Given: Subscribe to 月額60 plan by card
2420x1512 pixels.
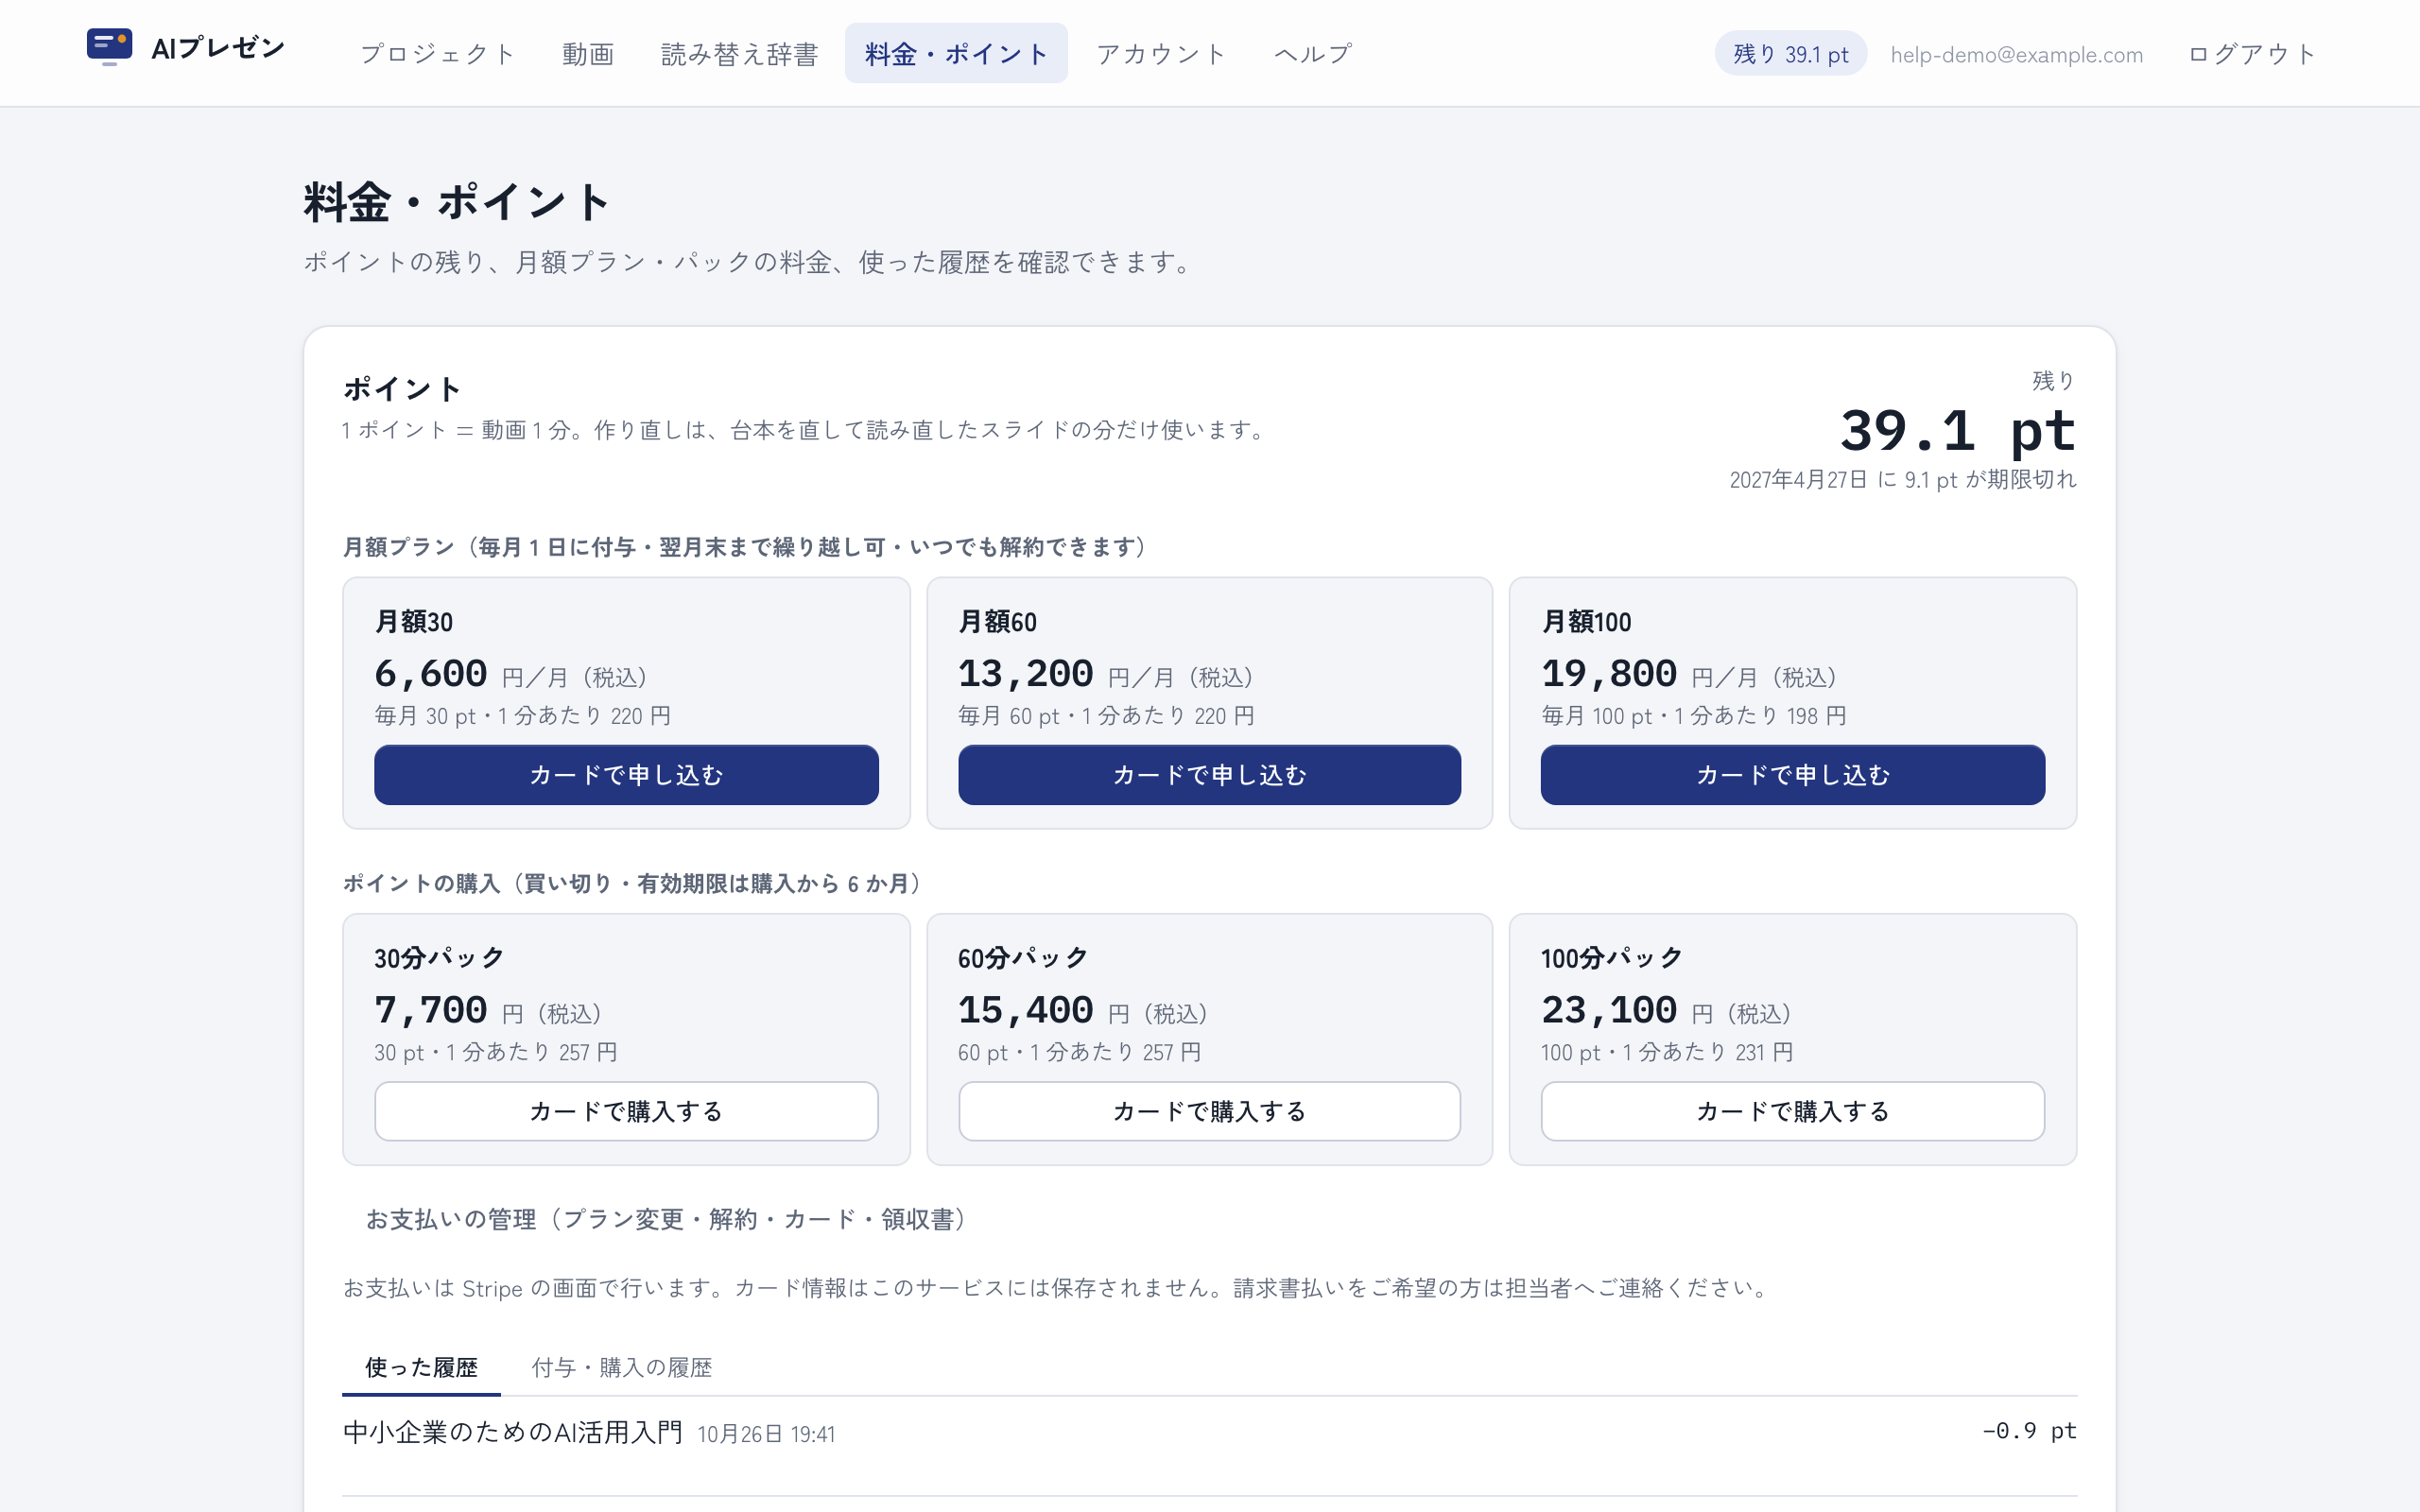Looking at the screenshot, I should point(1209,775).
